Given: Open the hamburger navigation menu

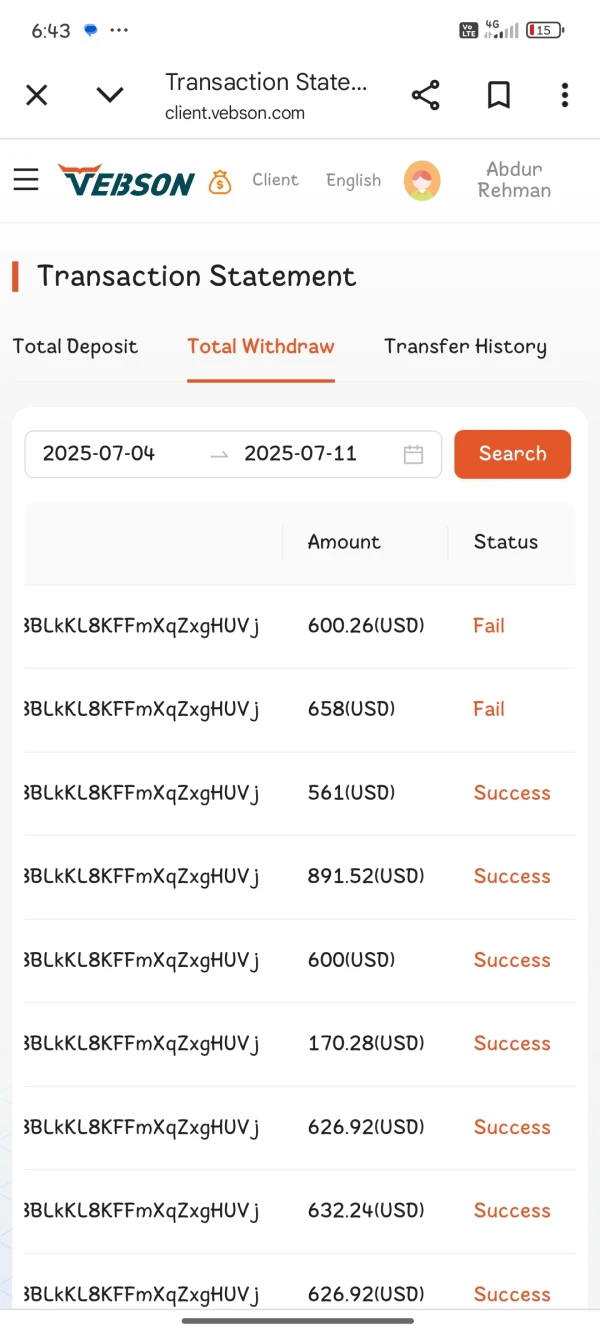Looking at the screenshot, I should coord(26,180).
